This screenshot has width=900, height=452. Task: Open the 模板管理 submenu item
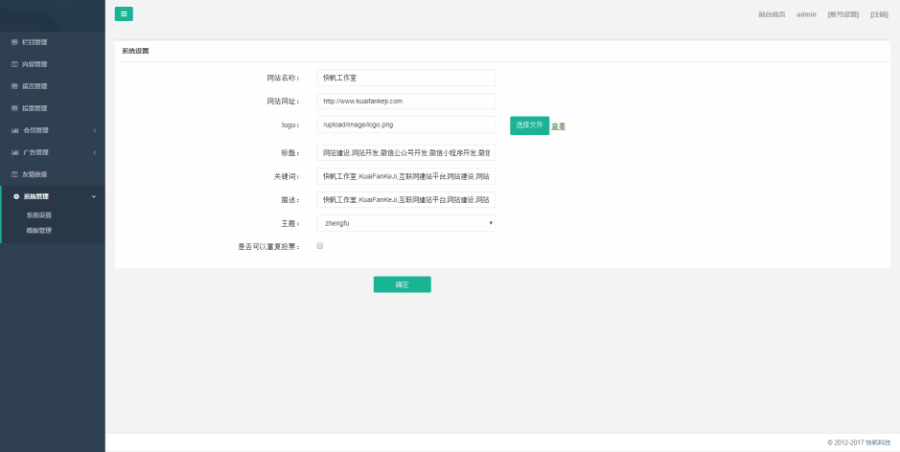39,230
